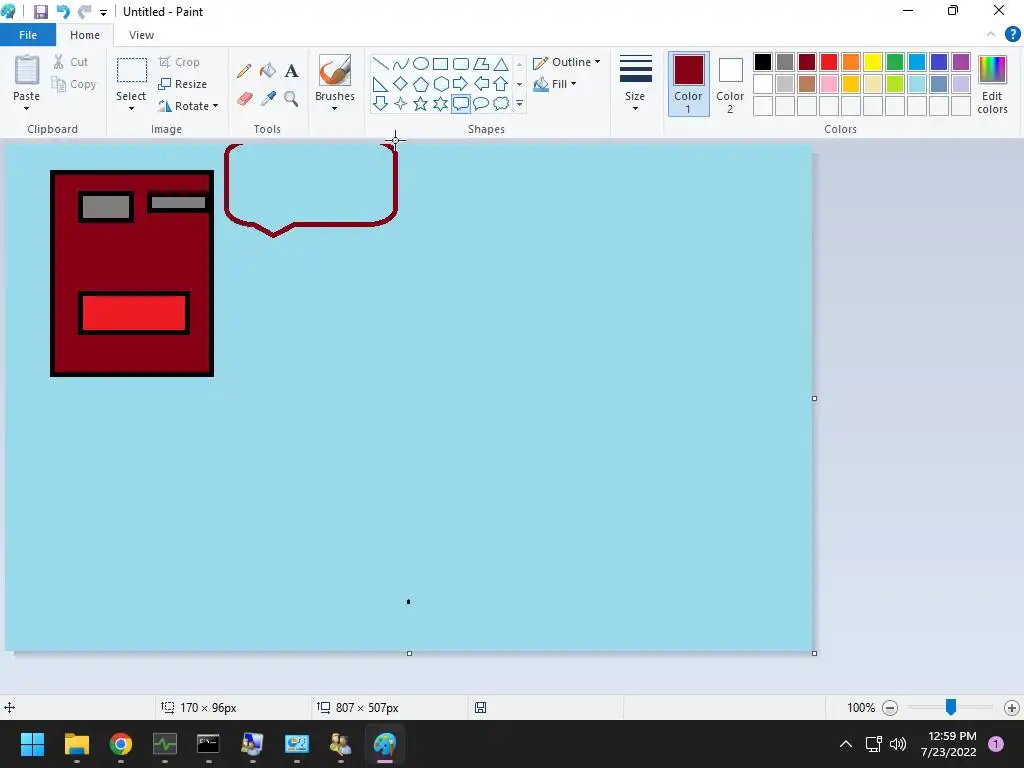
Task: Activate Color 2 background selector
Action: (x=730, y=84)
